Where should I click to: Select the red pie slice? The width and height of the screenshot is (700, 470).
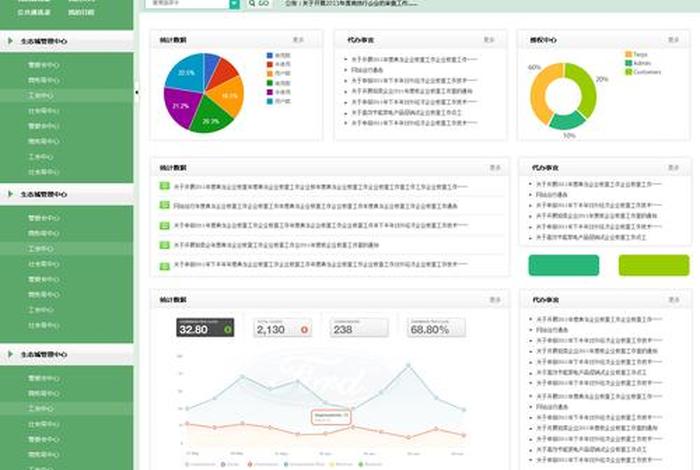(x=224, y=73)
